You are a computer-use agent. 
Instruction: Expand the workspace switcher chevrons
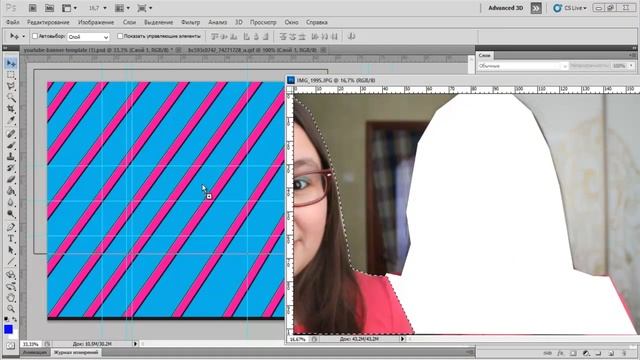(x=536, y=8)
